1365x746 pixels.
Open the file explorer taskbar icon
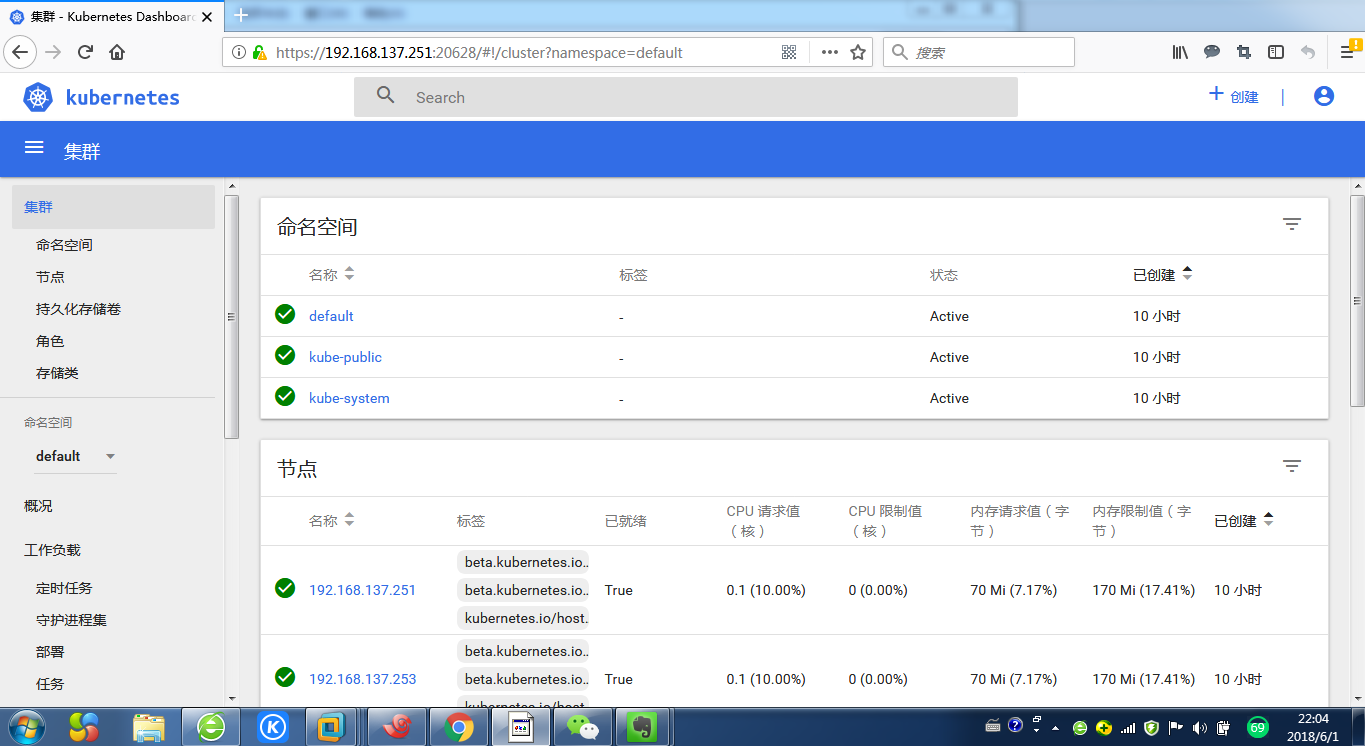click(x=149, y=727)
